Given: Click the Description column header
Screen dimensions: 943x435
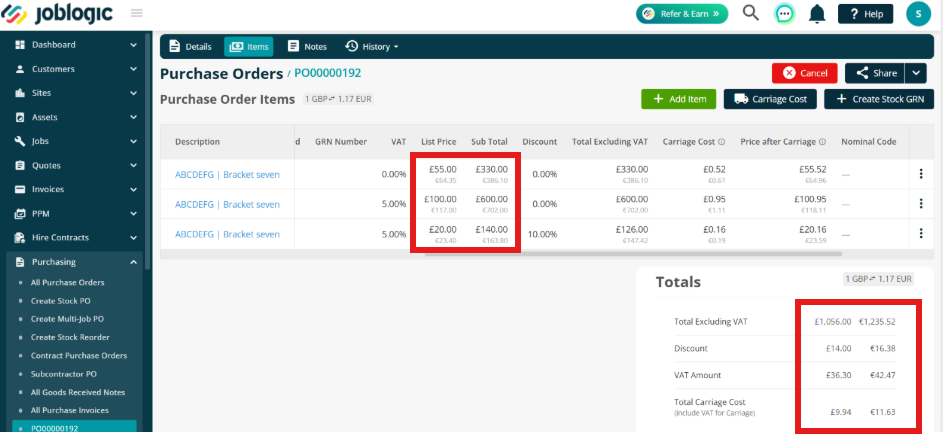Looking at the screenshot, I should click(x=197, y=142).
